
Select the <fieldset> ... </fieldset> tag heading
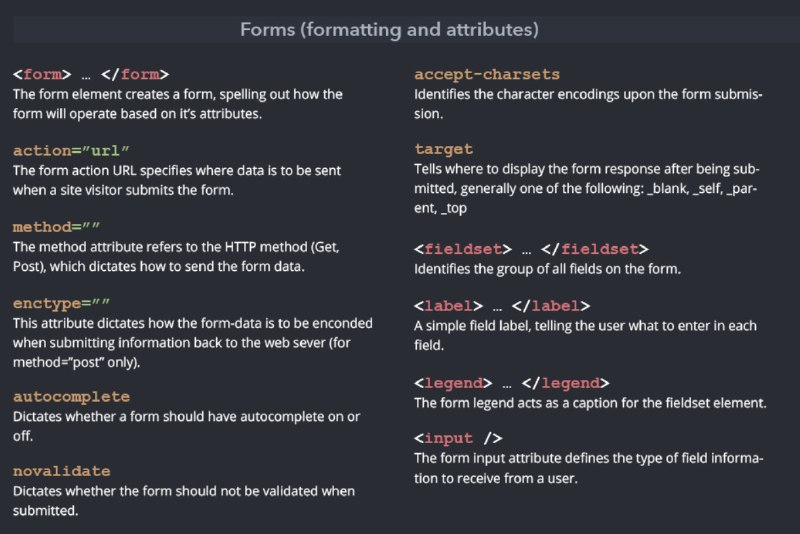pos(531,249)
